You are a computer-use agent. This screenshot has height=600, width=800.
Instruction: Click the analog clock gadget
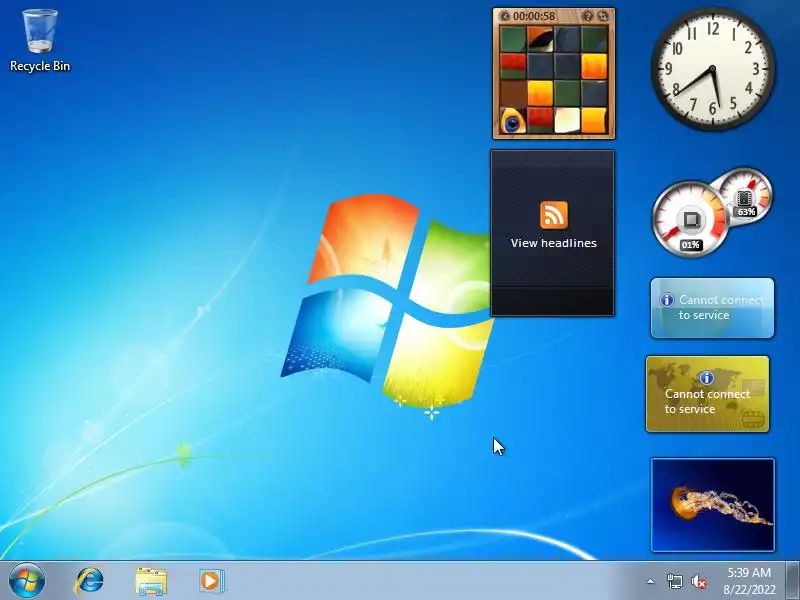[713, 69]
